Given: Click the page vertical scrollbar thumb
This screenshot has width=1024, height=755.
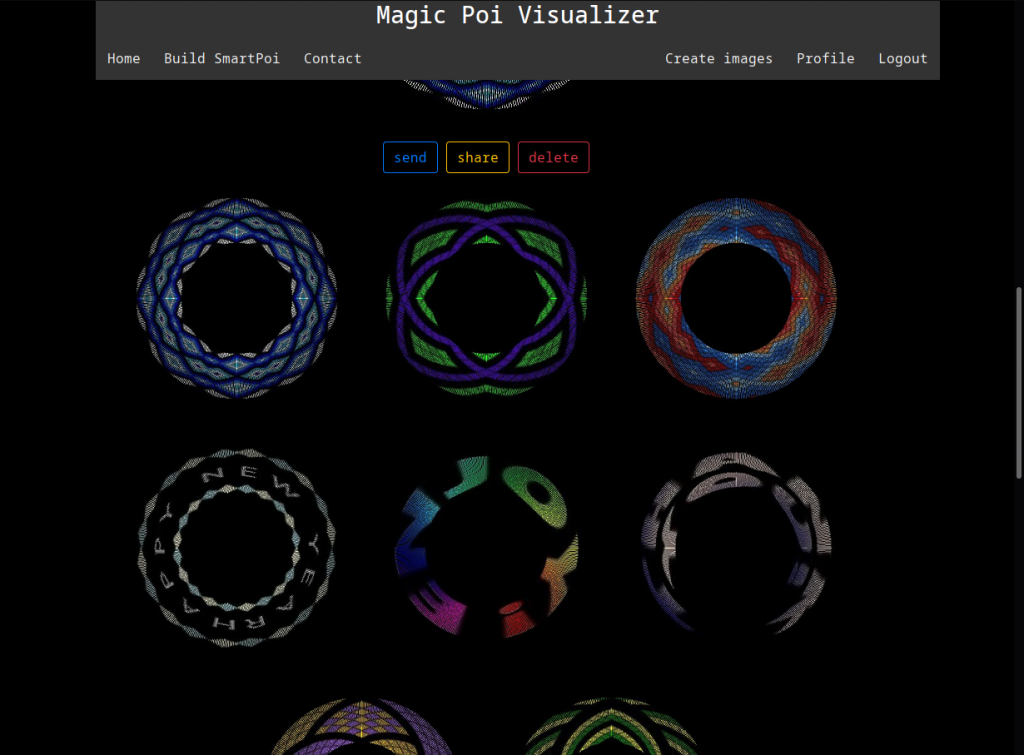Looking at the screenshot, I should (1019, 383).
